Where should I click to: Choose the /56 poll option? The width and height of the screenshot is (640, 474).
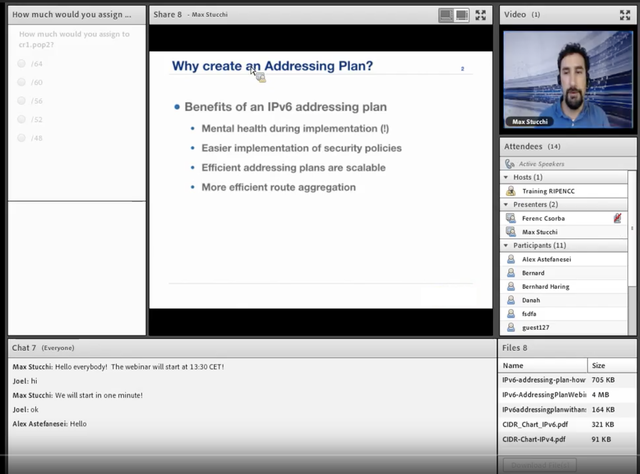pos(22,100)
